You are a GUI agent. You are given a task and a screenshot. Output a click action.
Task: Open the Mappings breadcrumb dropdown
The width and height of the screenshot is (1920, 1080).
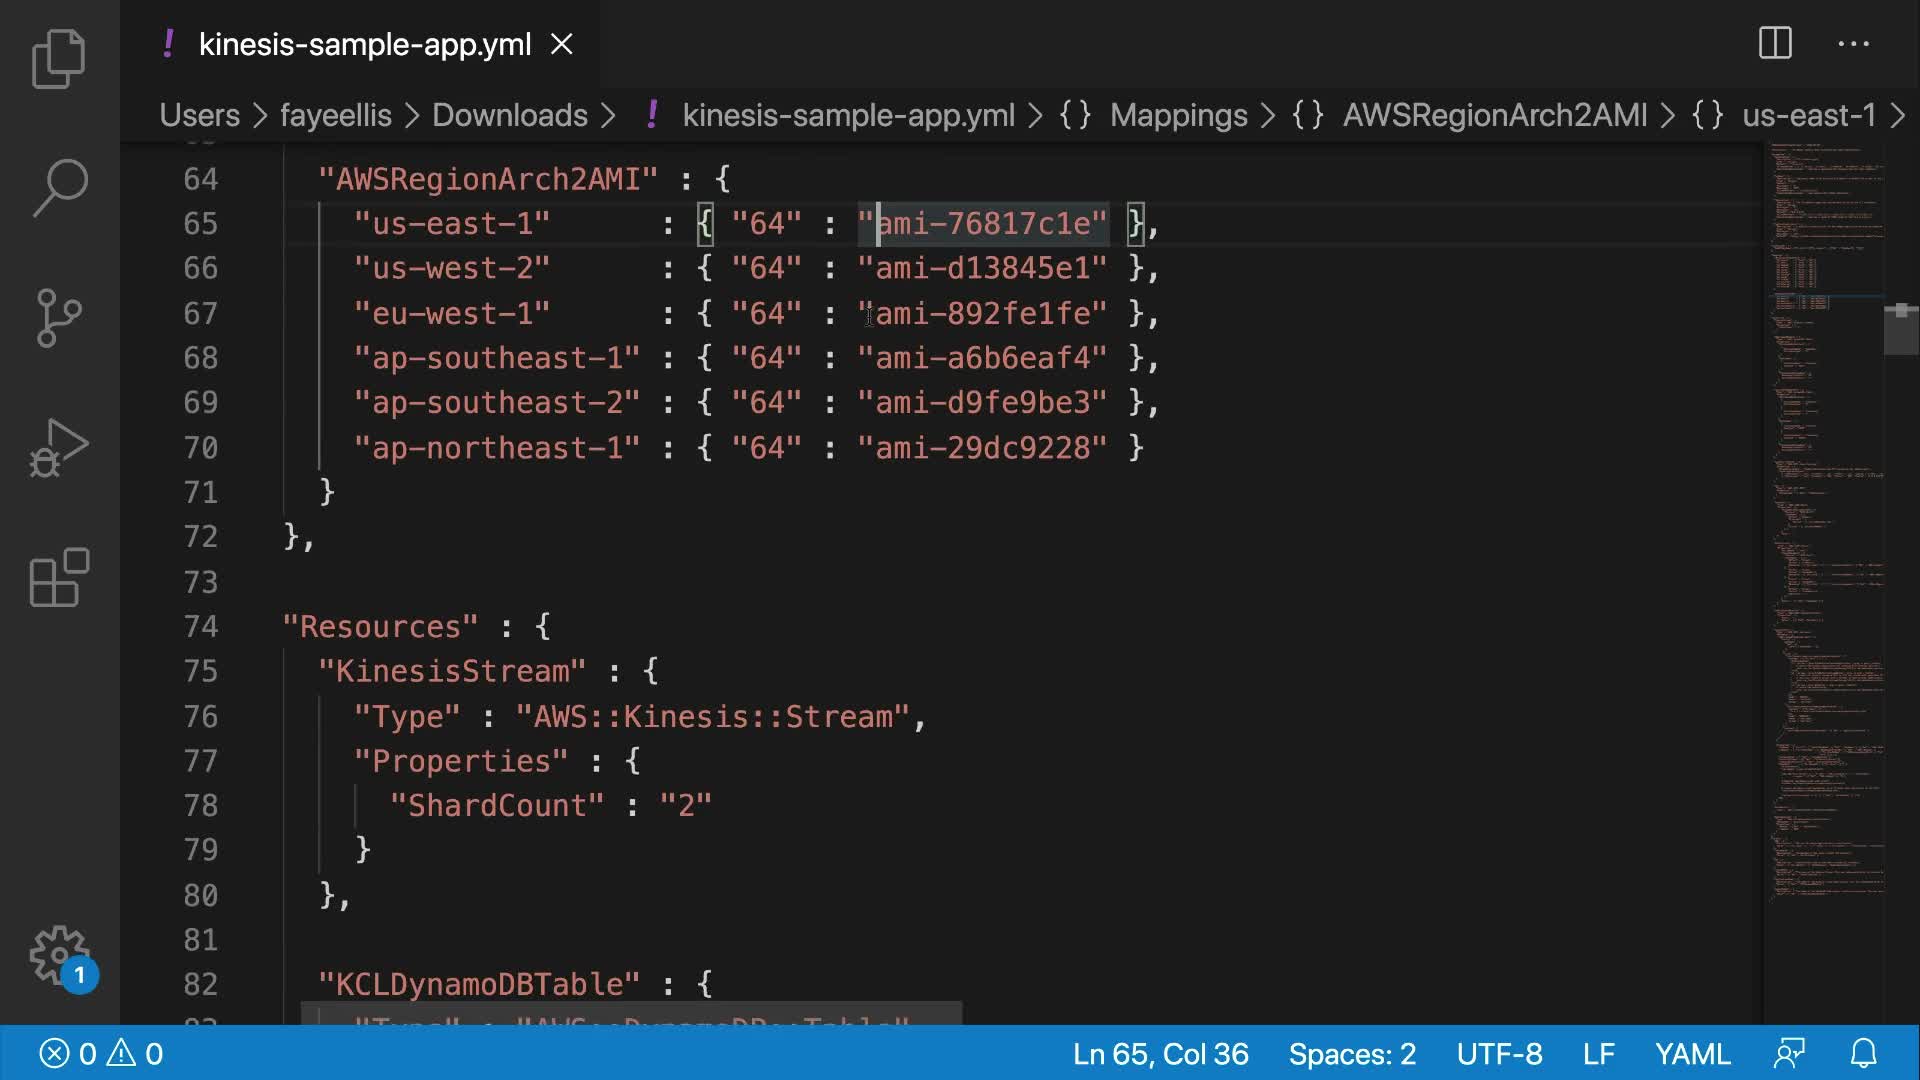[x=1178, y=115]
